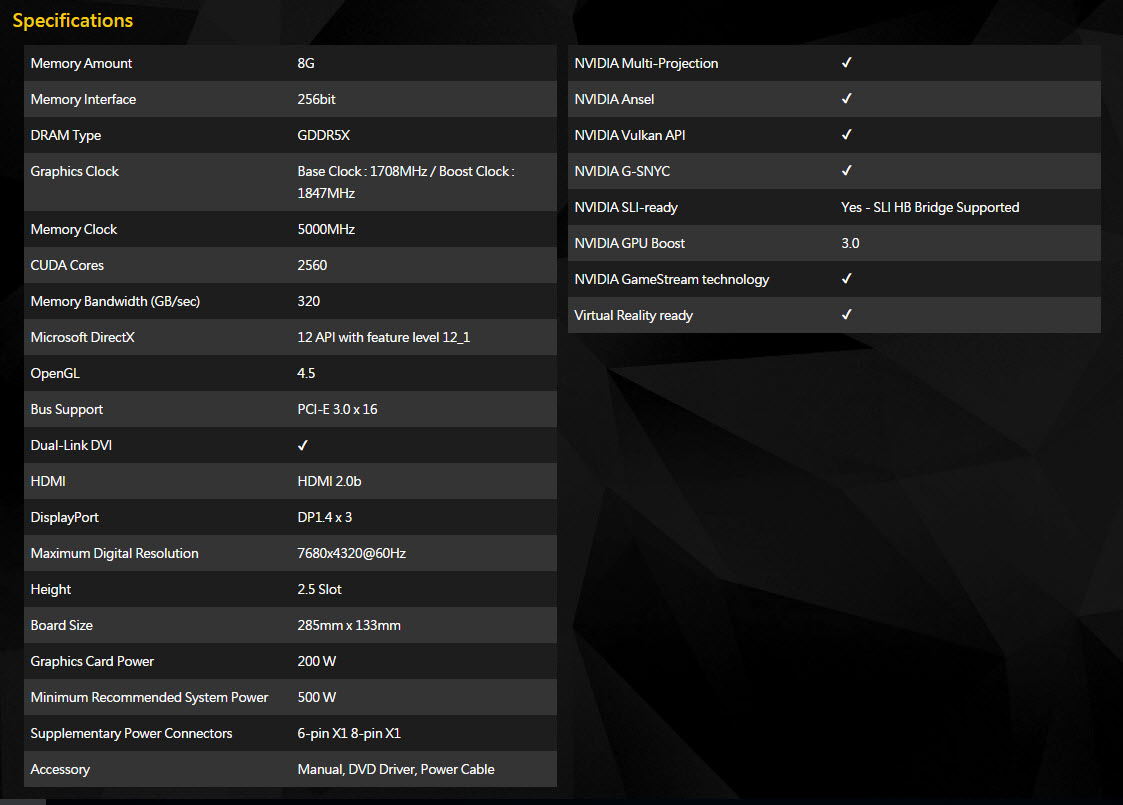
Task: Click the PCI-E 3.0 x 16 value
Action: 337,410
